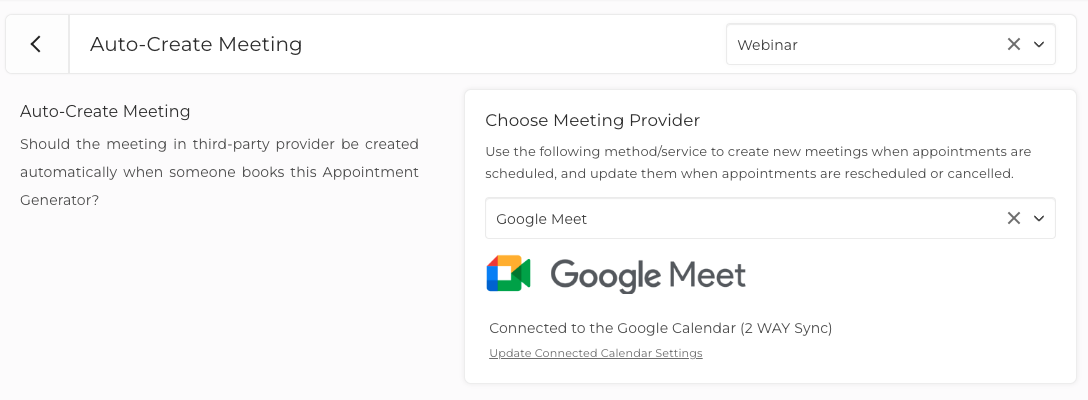The width and height of the screenshot is (1088, 400).
Task: Expand the Google Meet provider chevron
Action: [1039, 218]
